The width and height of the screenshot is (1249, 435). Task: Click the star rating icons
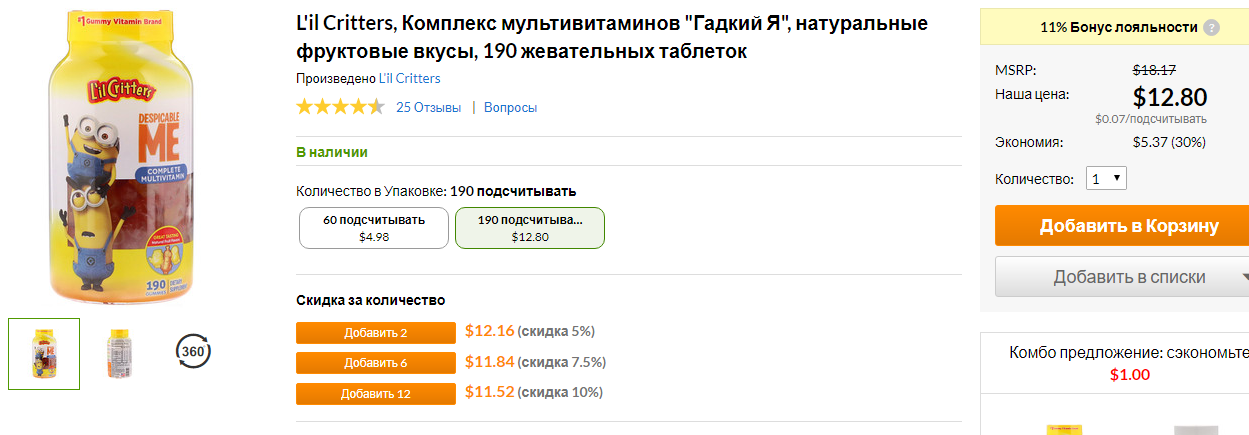(340, 107)
